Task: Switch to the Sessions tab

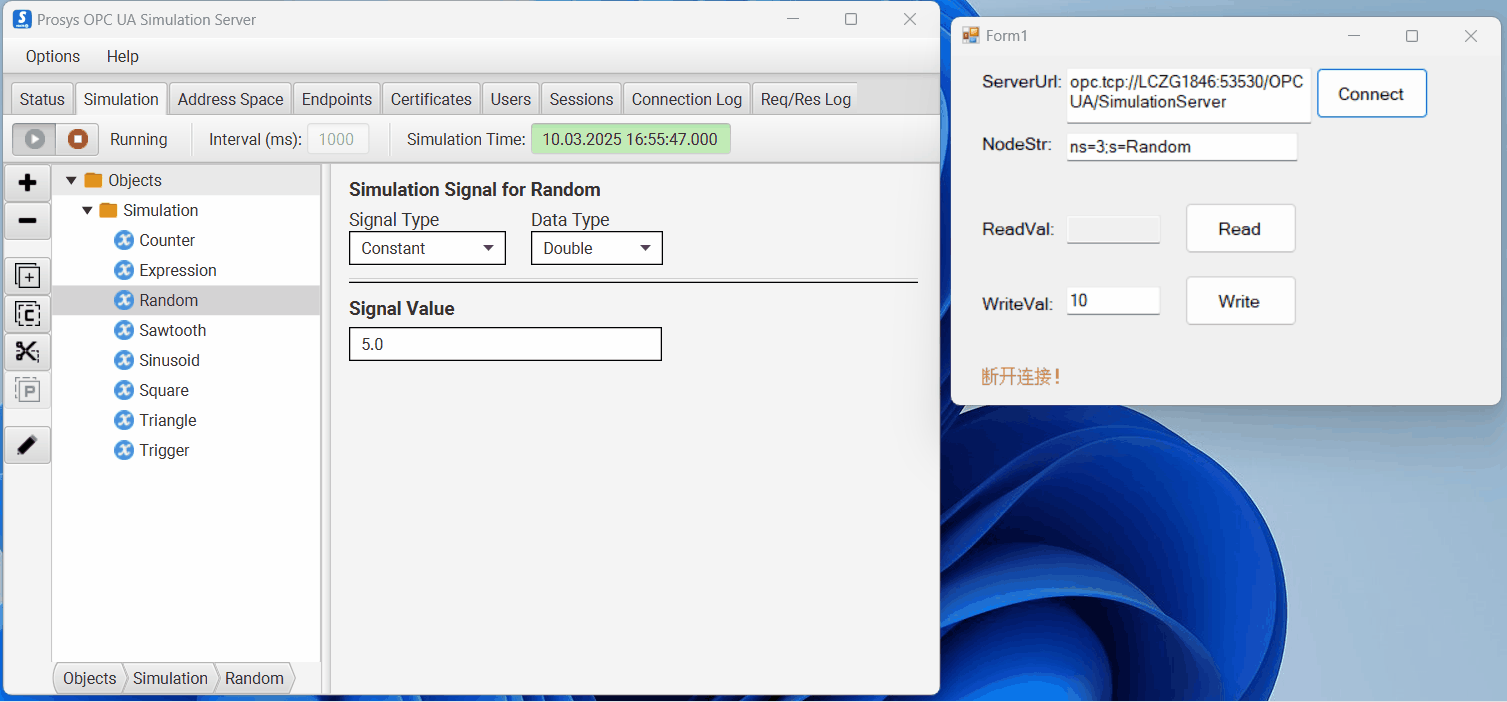Action: pos(581,99)
